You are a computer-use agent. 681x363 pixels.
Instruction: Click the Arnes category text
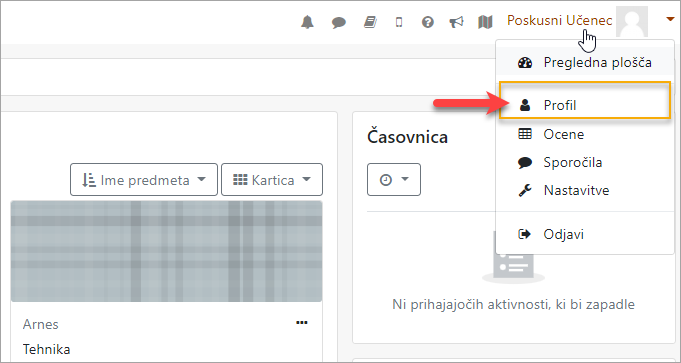coord(40,324)
